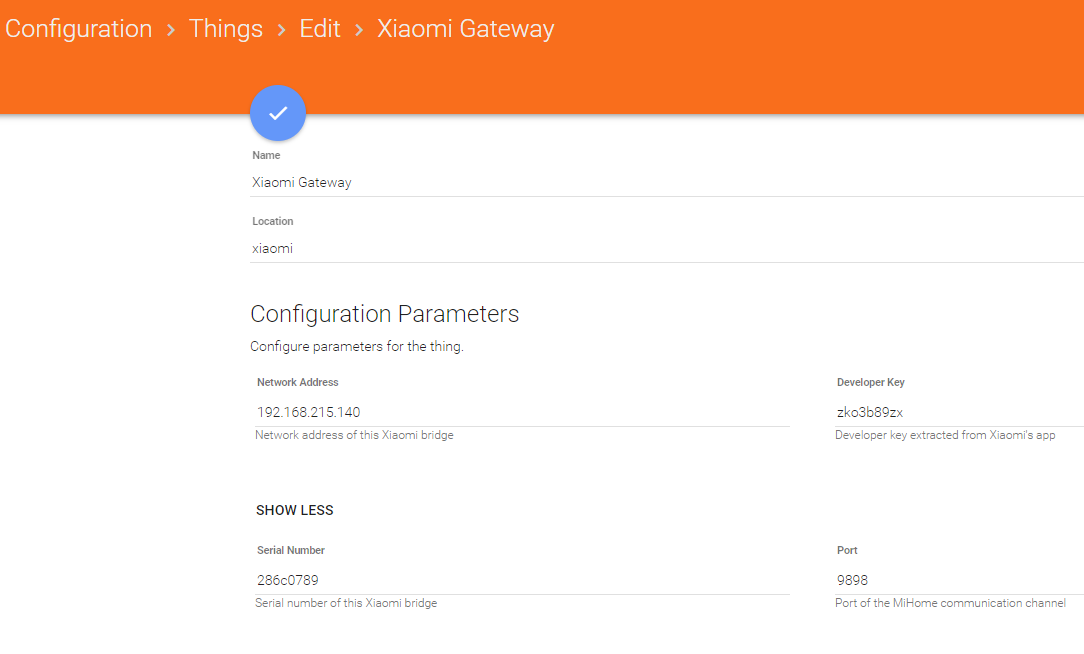Edit the Network Address input field
The height and width of the screenshot is (654, 1084).
click(x=520, y=412)
